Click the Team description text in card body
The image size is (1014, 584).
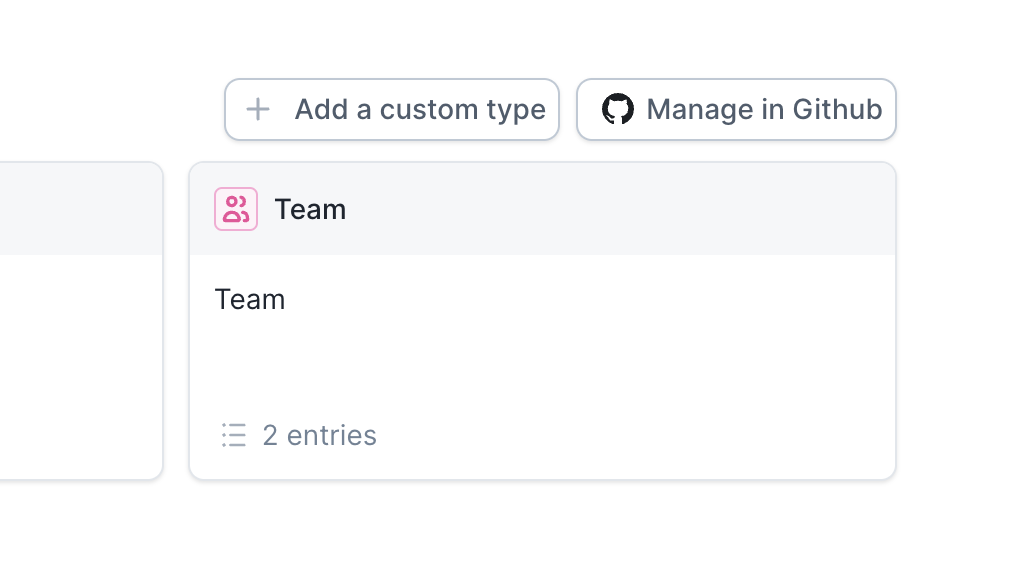pyautogui.click(x=250, y=300)
